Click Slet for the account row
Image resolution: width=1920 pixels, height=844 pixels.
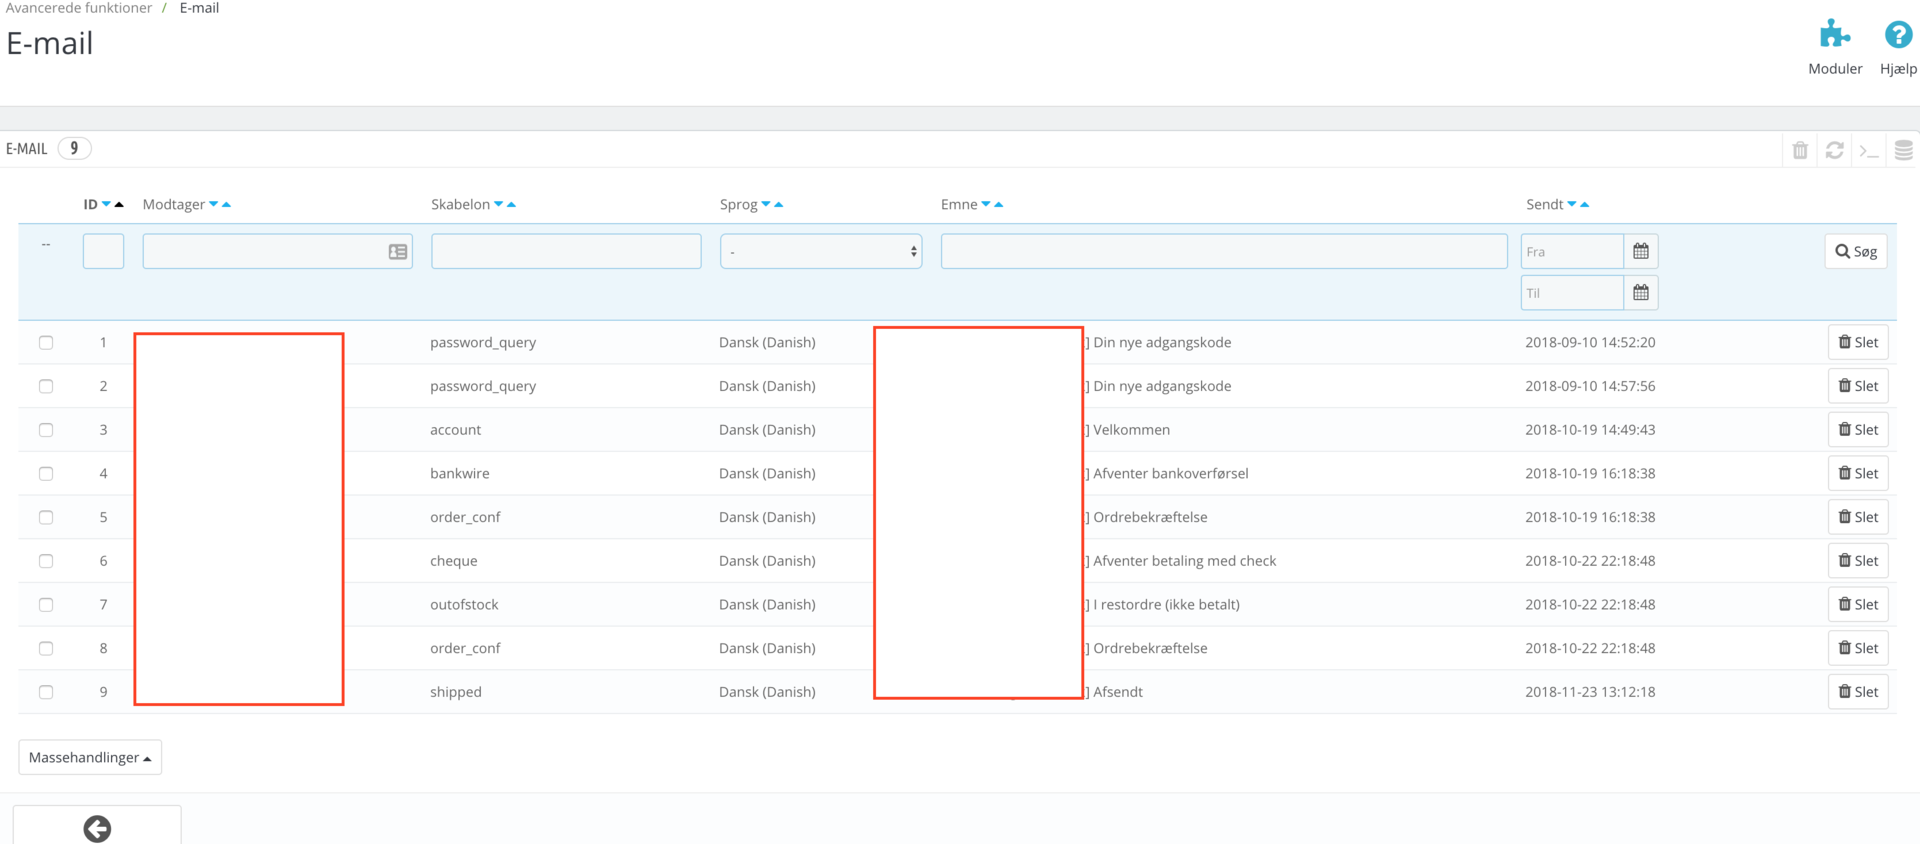(1858, 430)
